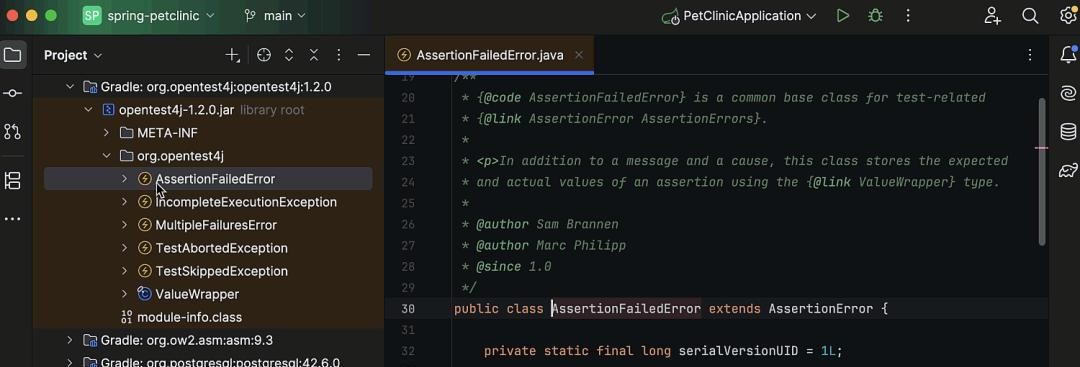The width and height of the screenshot is (1080, 367).
Task: Collapse all items in Project tree
Action: tap(314, 55)
